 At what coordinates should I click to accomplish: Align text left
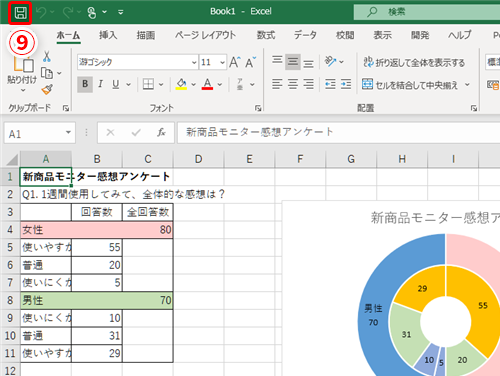pyautogui.click(x=277, y=84)
